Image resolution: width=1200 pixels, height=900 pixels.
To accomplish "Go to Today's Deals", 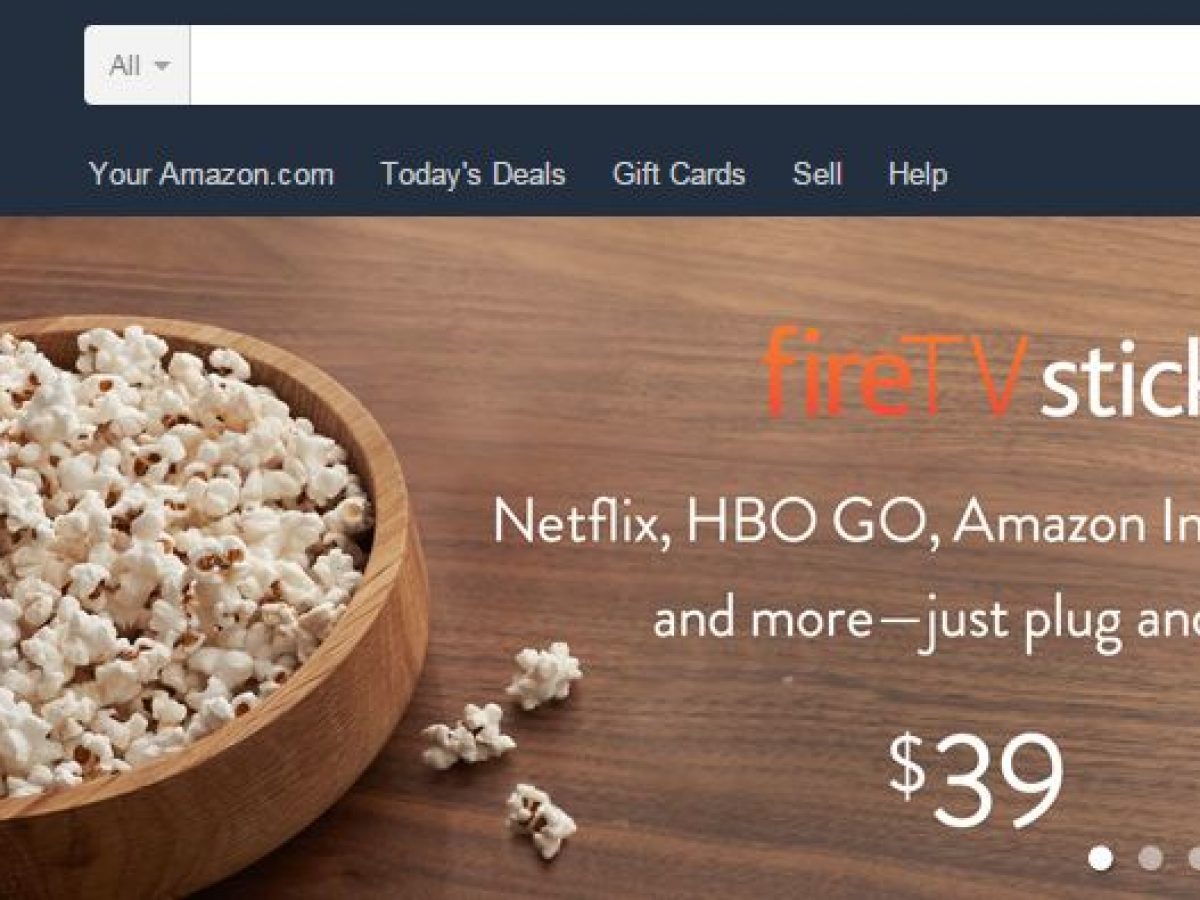I will tap(473, 174).
